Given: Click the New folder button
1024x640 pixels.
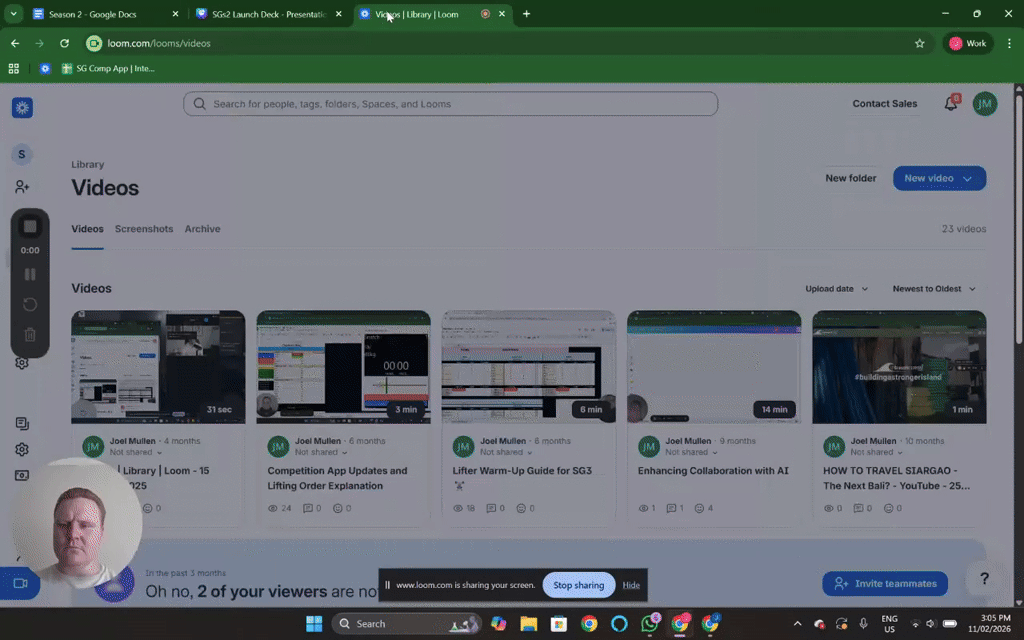Looking at the screenshot, I should [x=850, y=178].
